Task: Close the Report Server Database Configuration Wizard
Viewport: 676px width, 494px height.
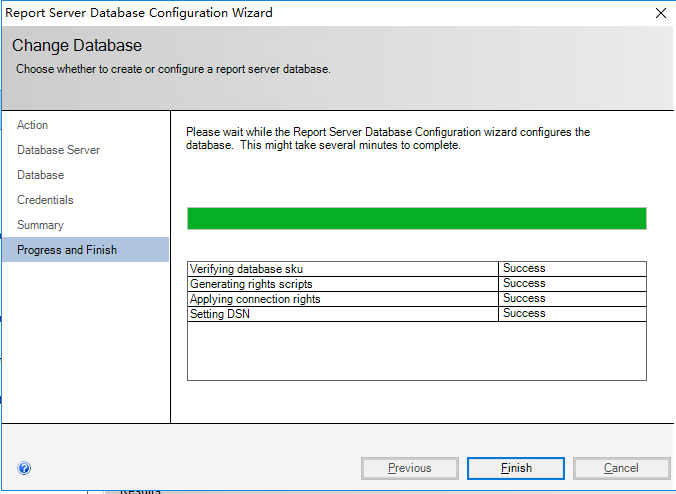Action: click(x=660, y=13)
